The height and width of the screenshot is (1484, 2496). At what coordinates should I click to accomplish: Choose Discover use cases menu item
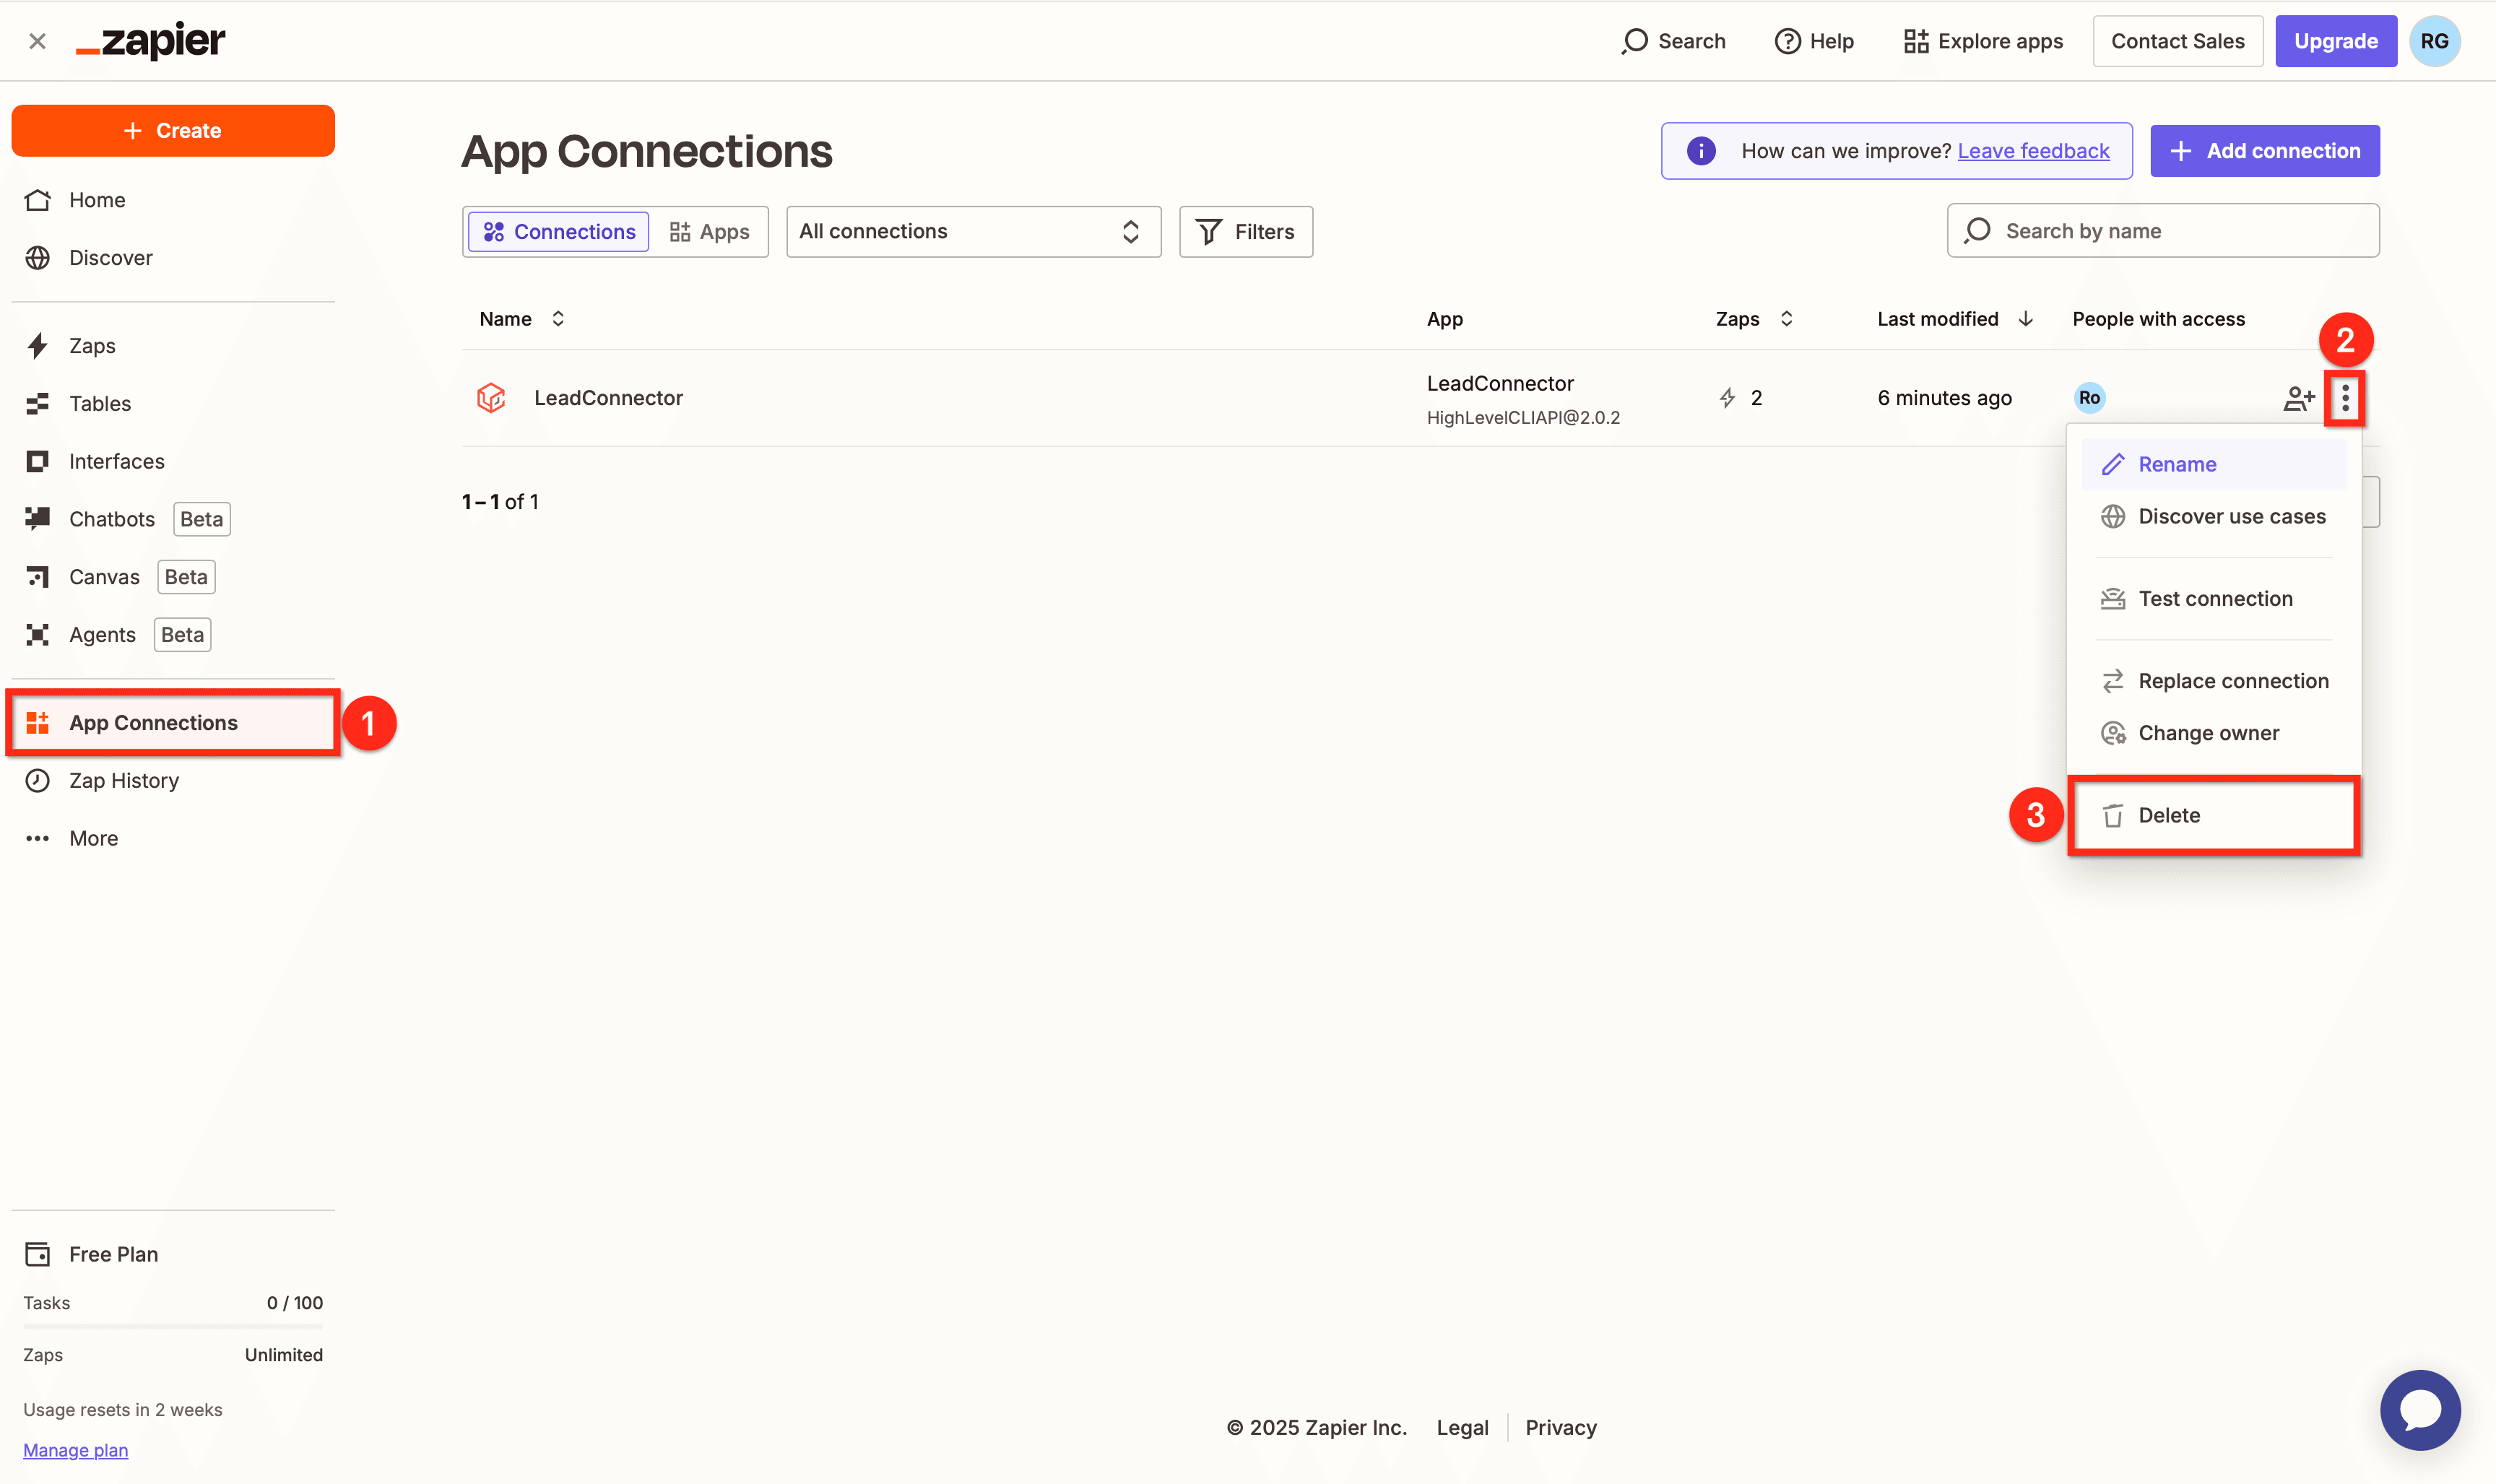[x=2214, y=517]
